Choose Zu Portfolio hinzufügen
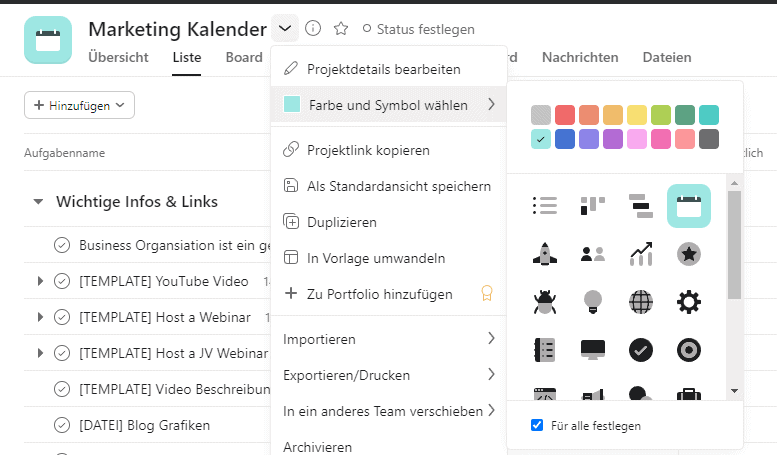Image resolution: width=777 pixels, height=455 pixels. click(388, 294)
